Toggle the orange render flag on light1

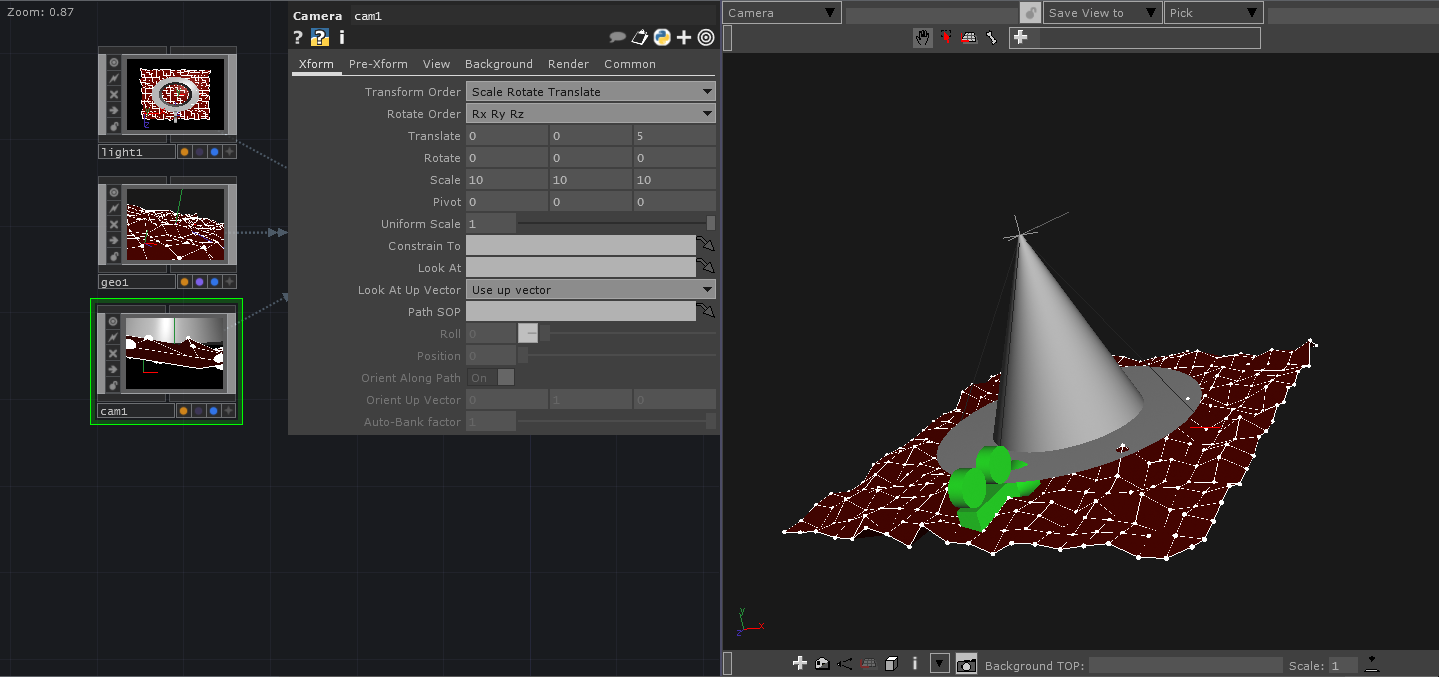(x=184, y=152)
